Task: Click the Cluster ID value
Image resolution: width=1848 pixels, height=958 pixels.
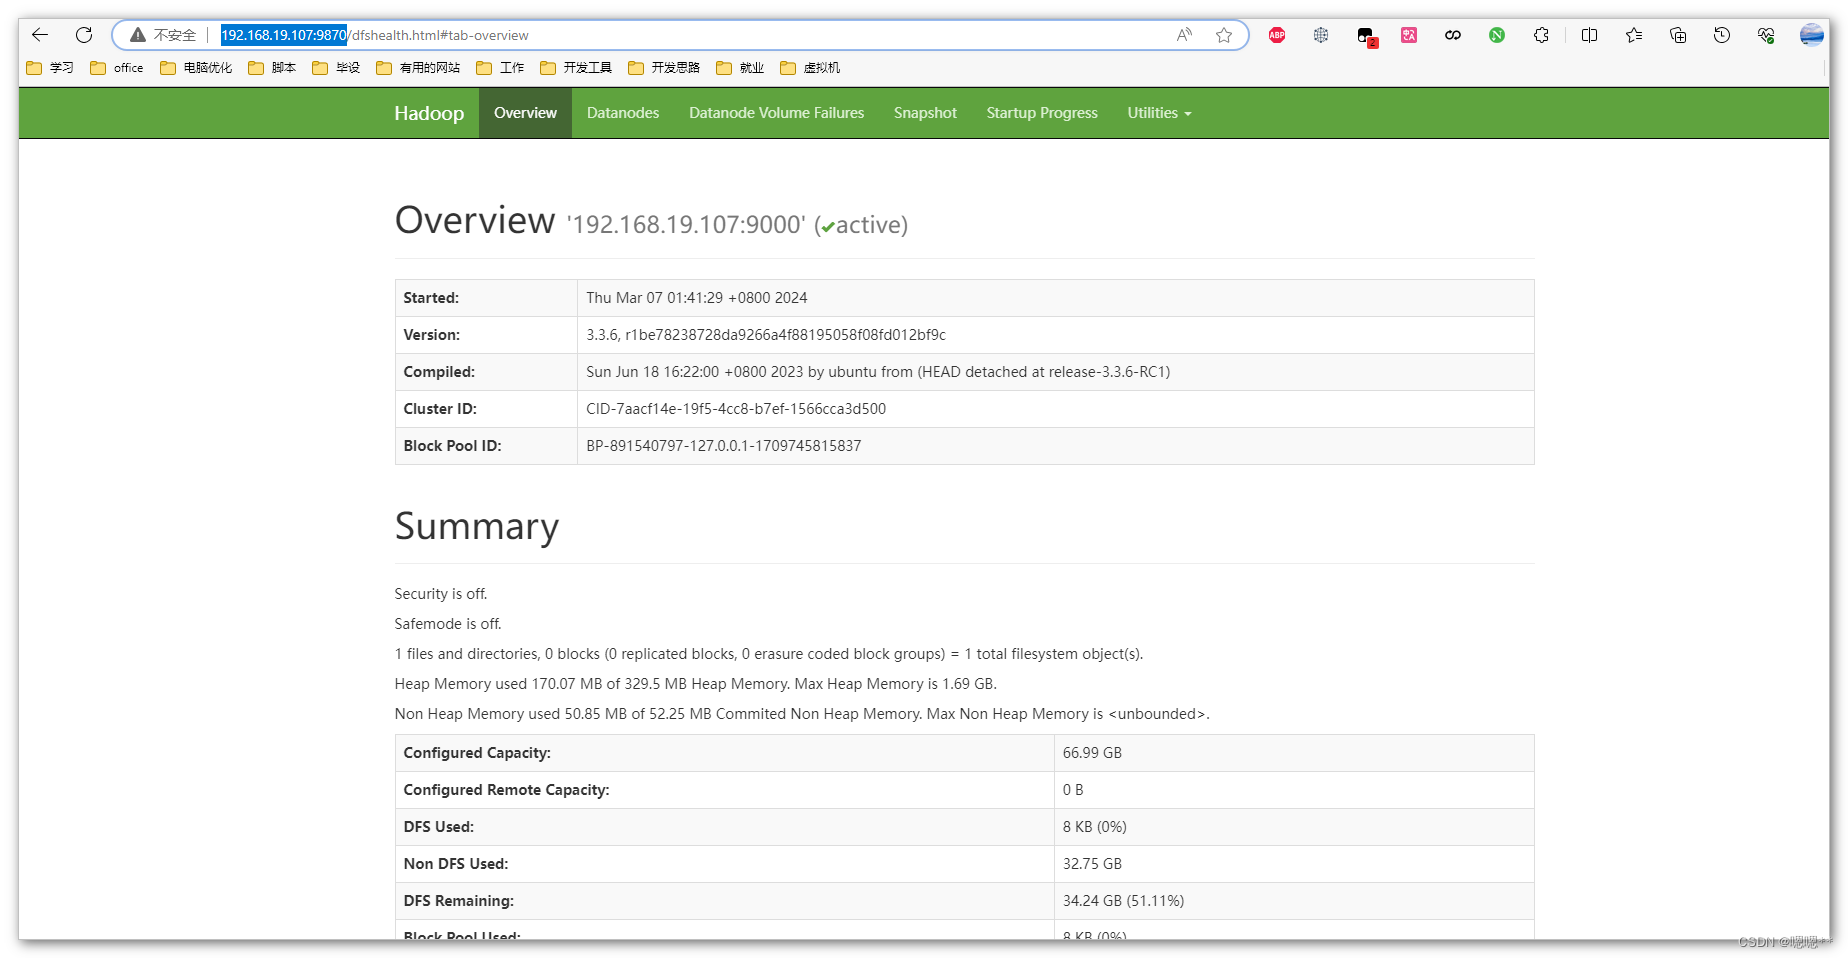Action: pos(736,409)
